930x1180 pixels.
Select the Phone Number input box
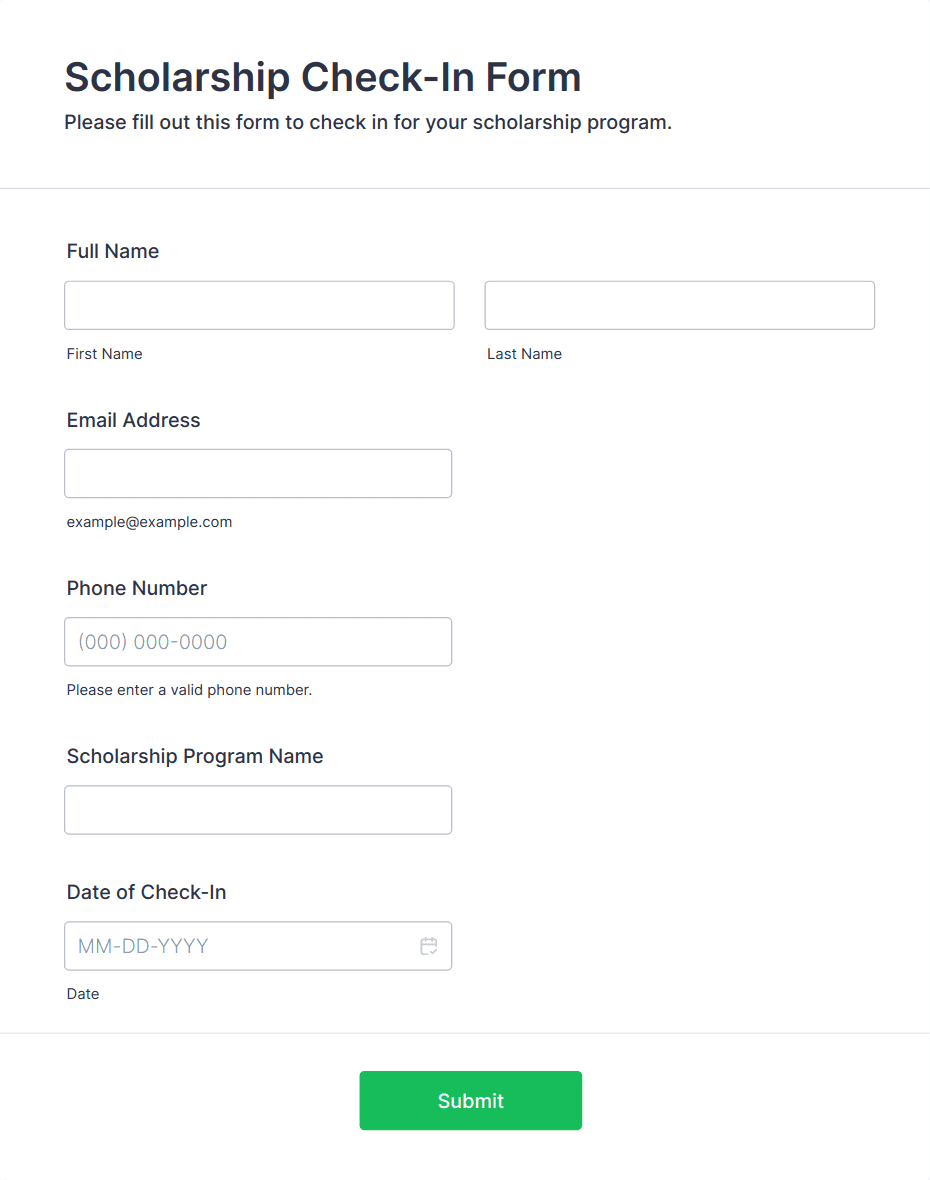(x=258, y=642)
